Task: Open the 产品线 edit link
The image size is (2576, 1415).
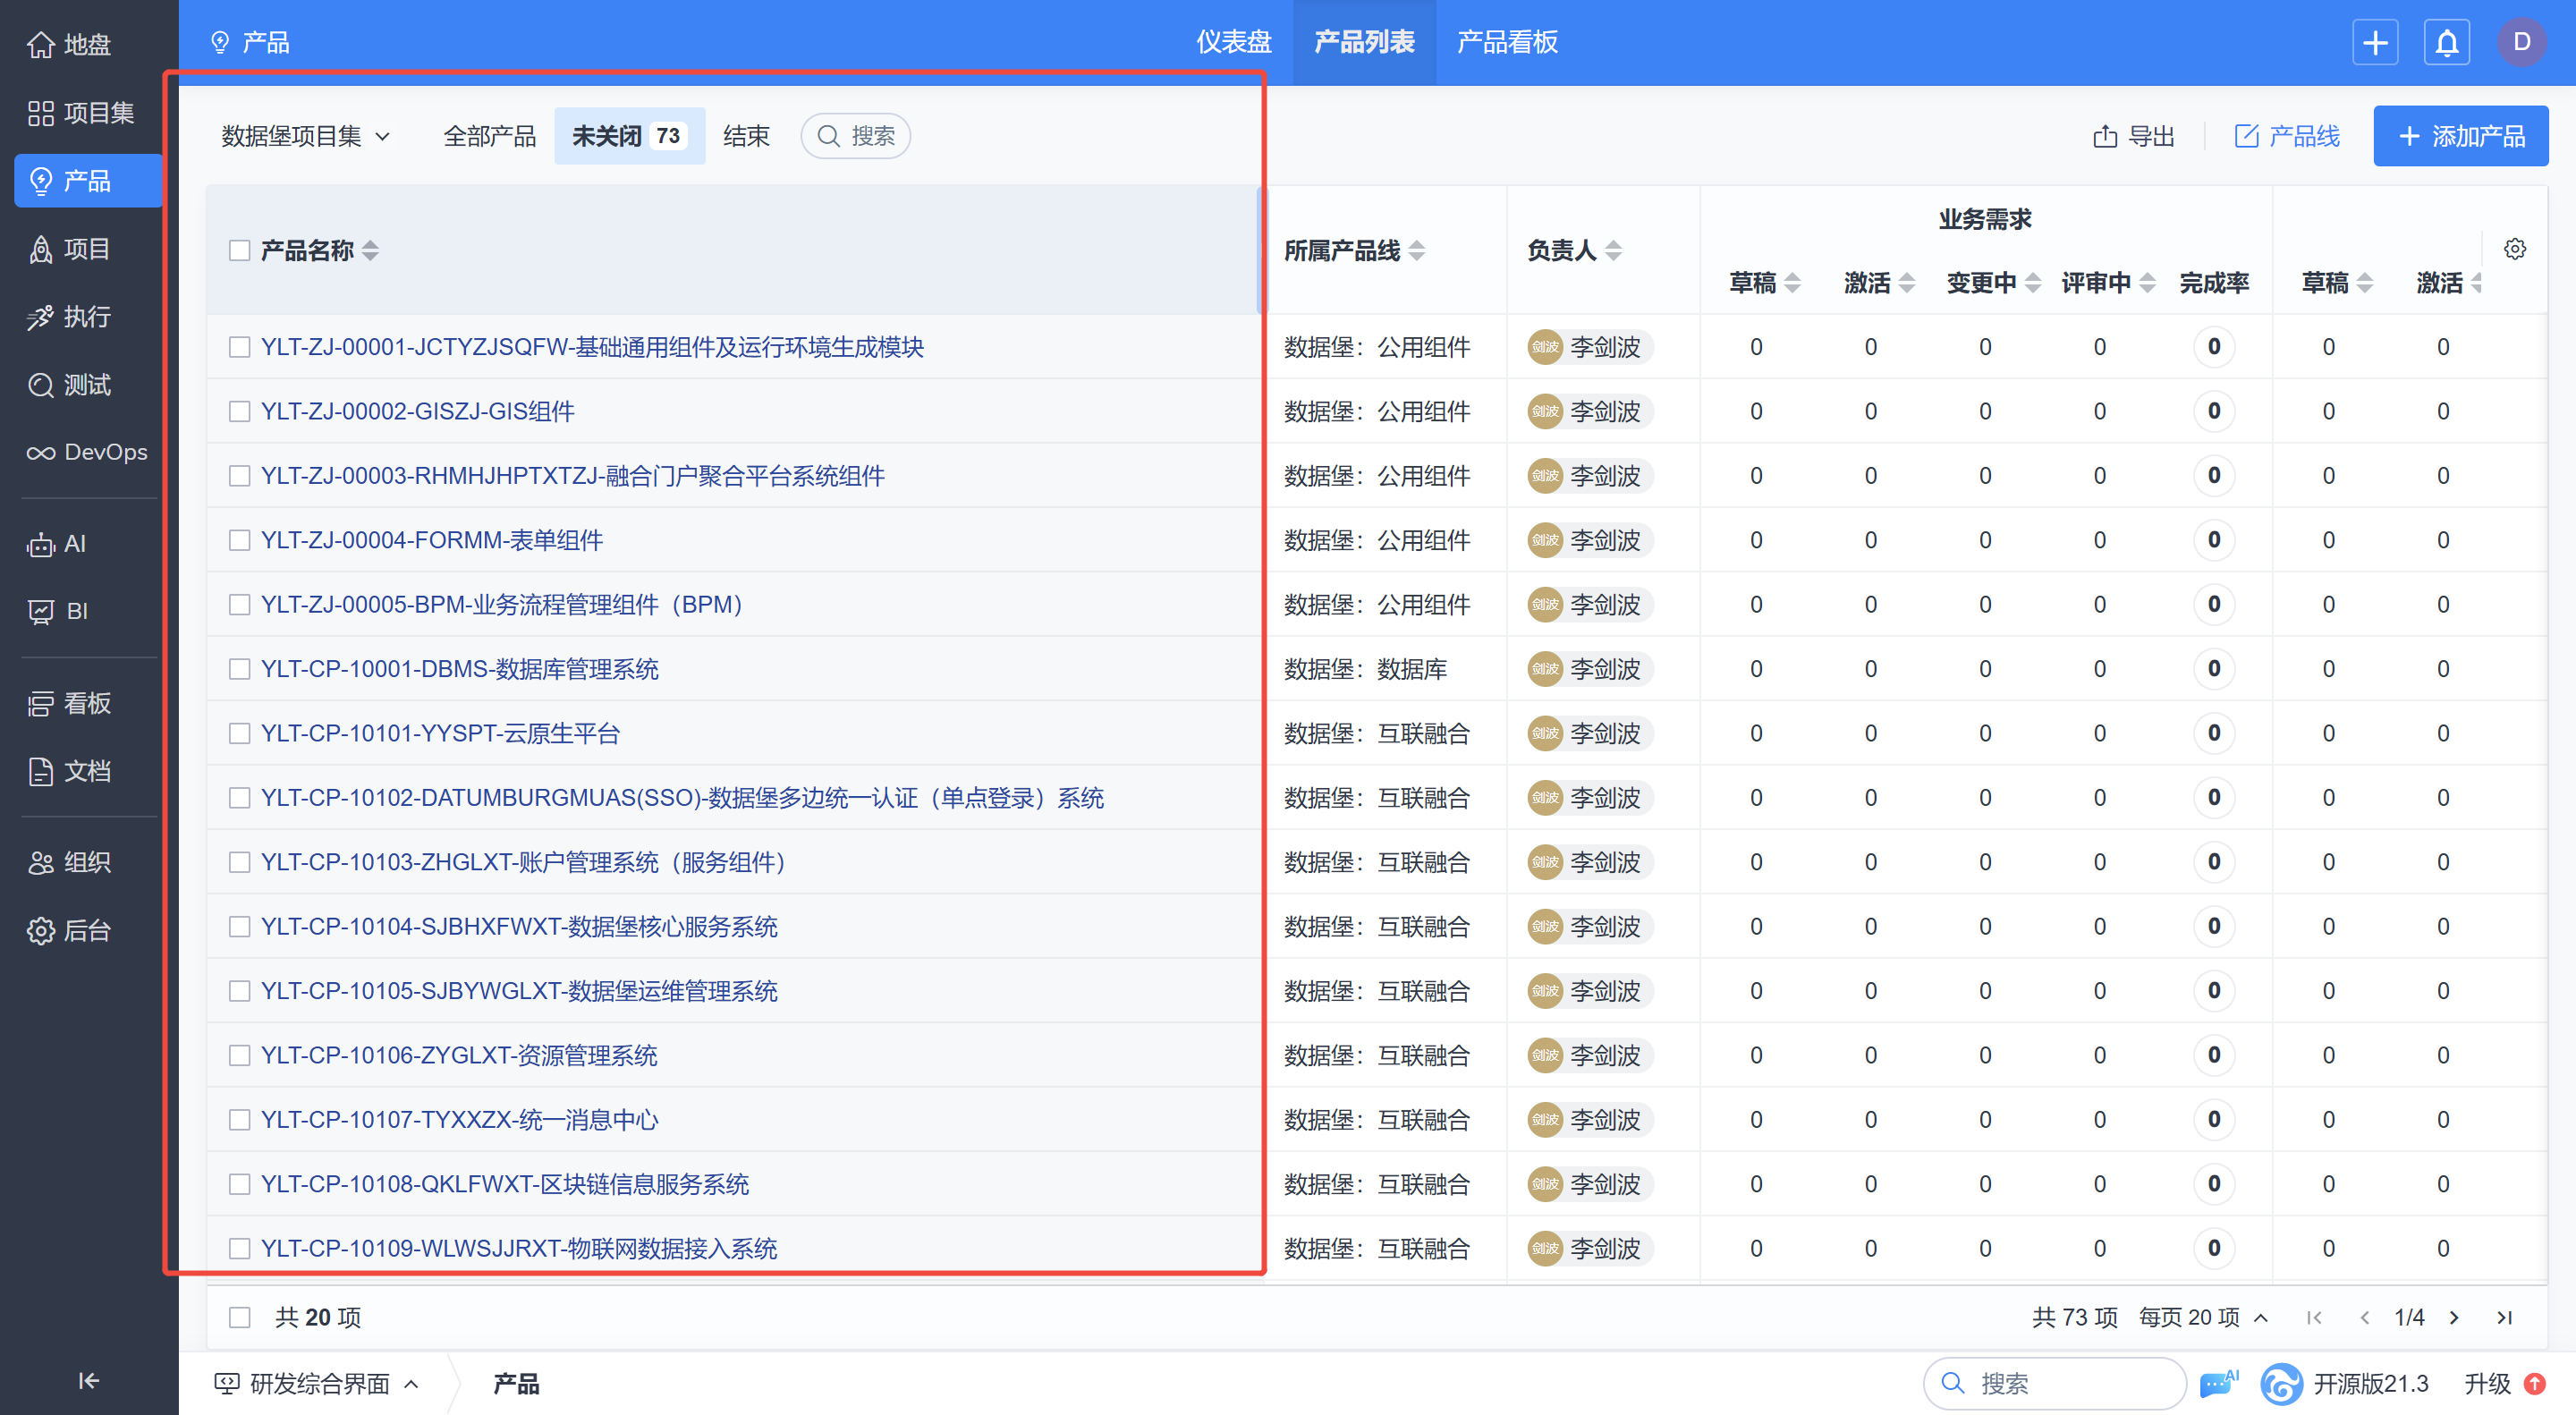Action: (2288, 136)
